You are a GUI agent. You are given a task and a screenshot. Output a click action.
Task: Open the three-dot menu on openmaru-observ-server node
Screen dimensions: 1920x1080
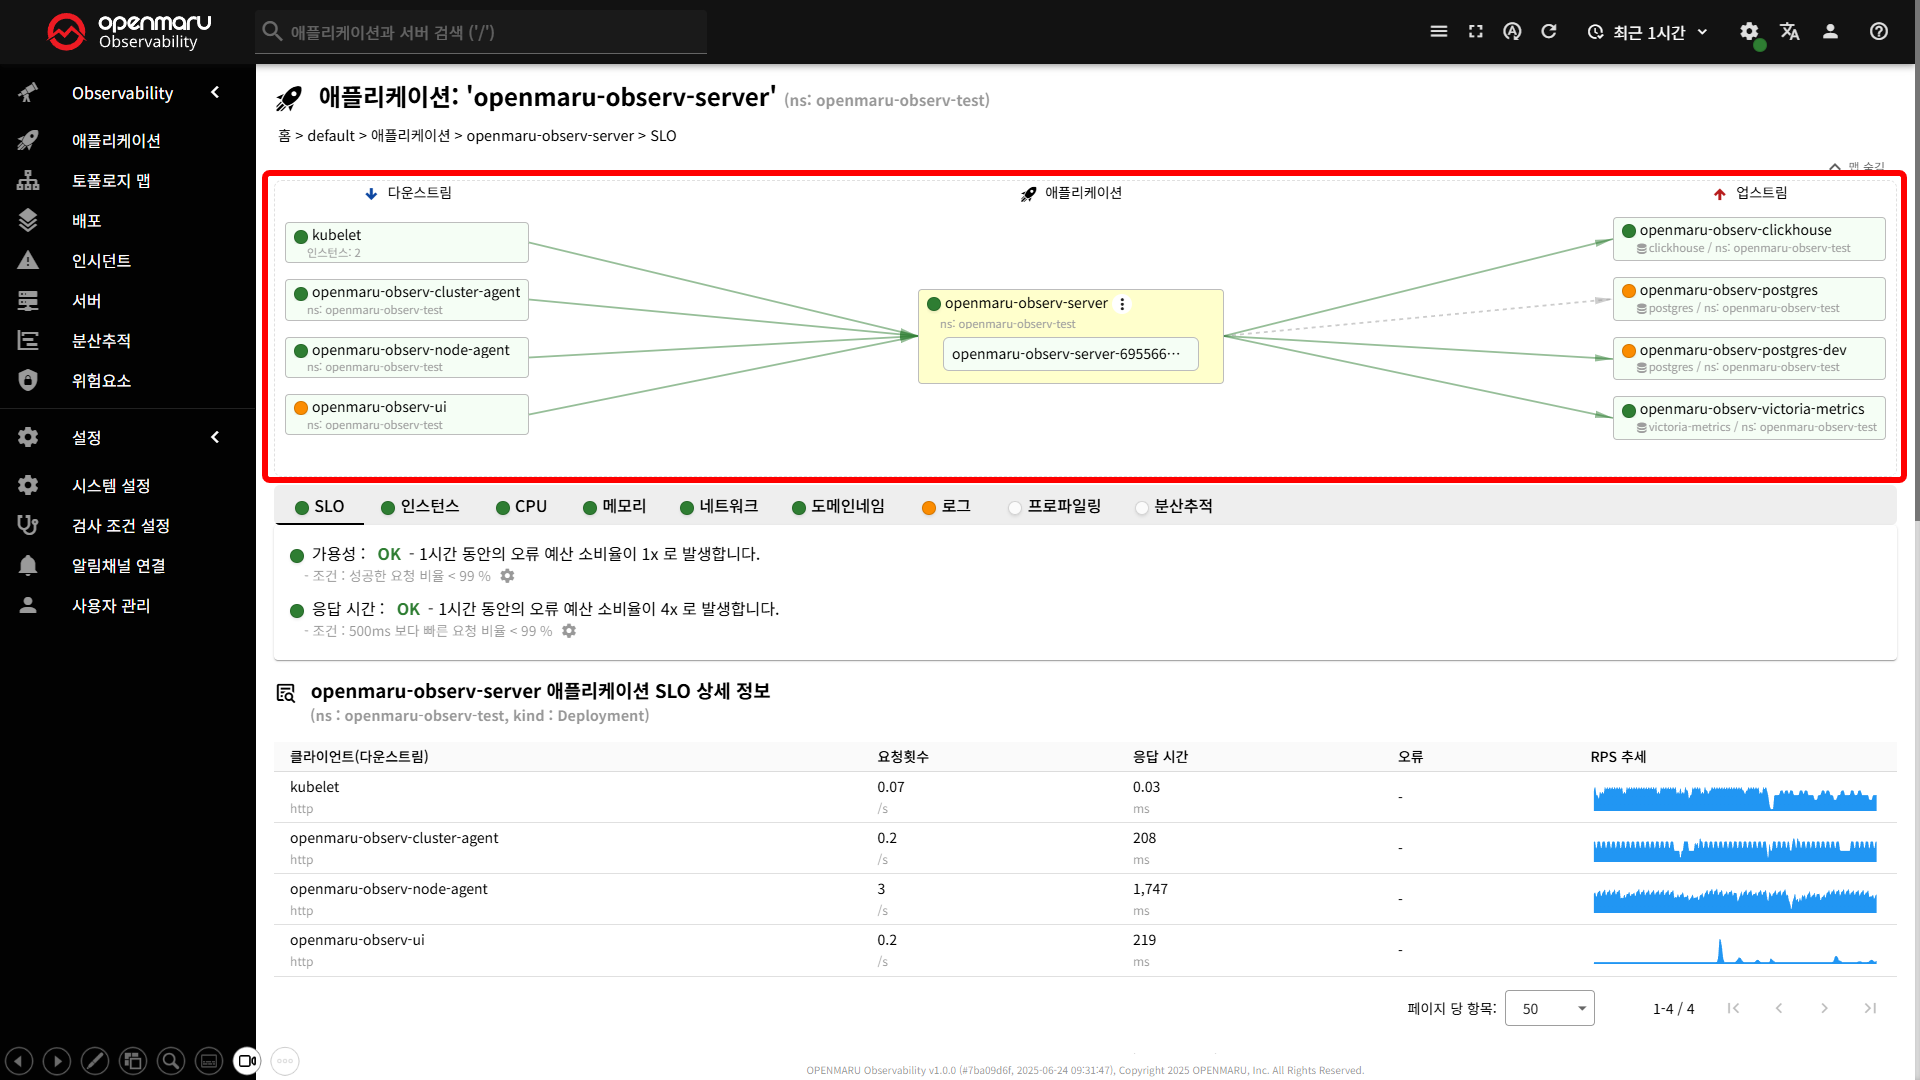(1122, 304)
